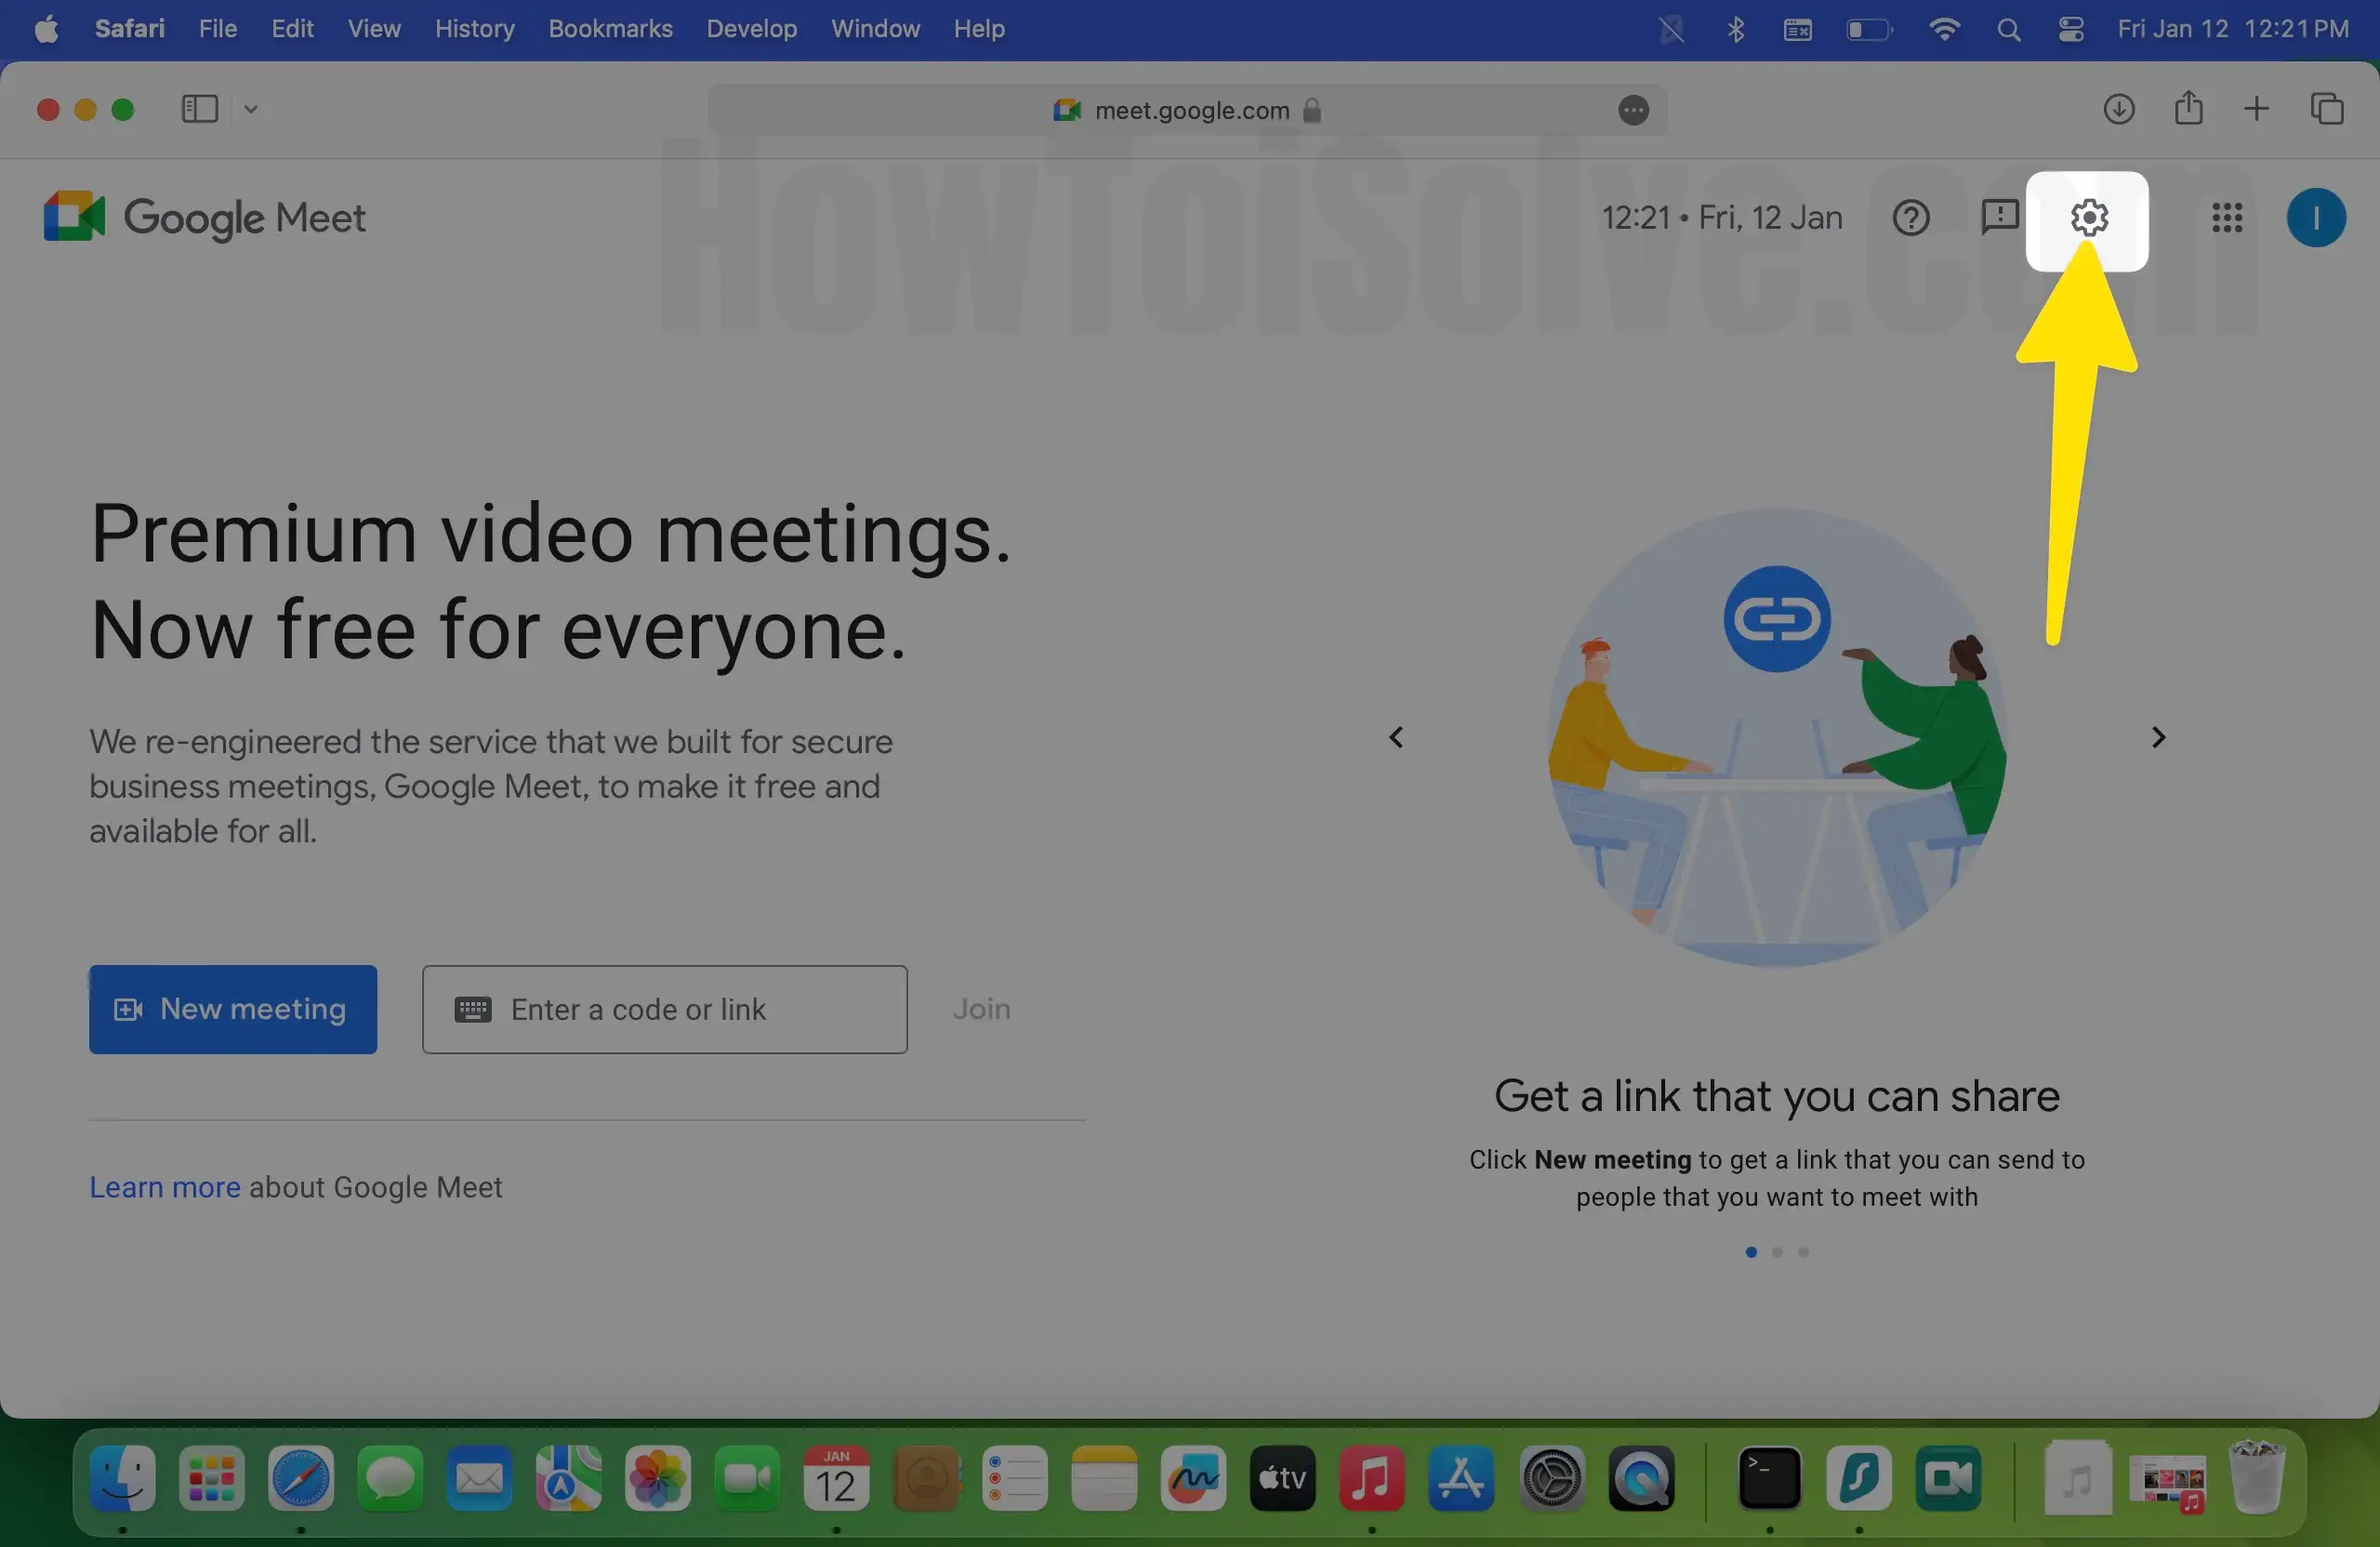
Task: Go to previous carousel slide
Action: pos(1396,738)
